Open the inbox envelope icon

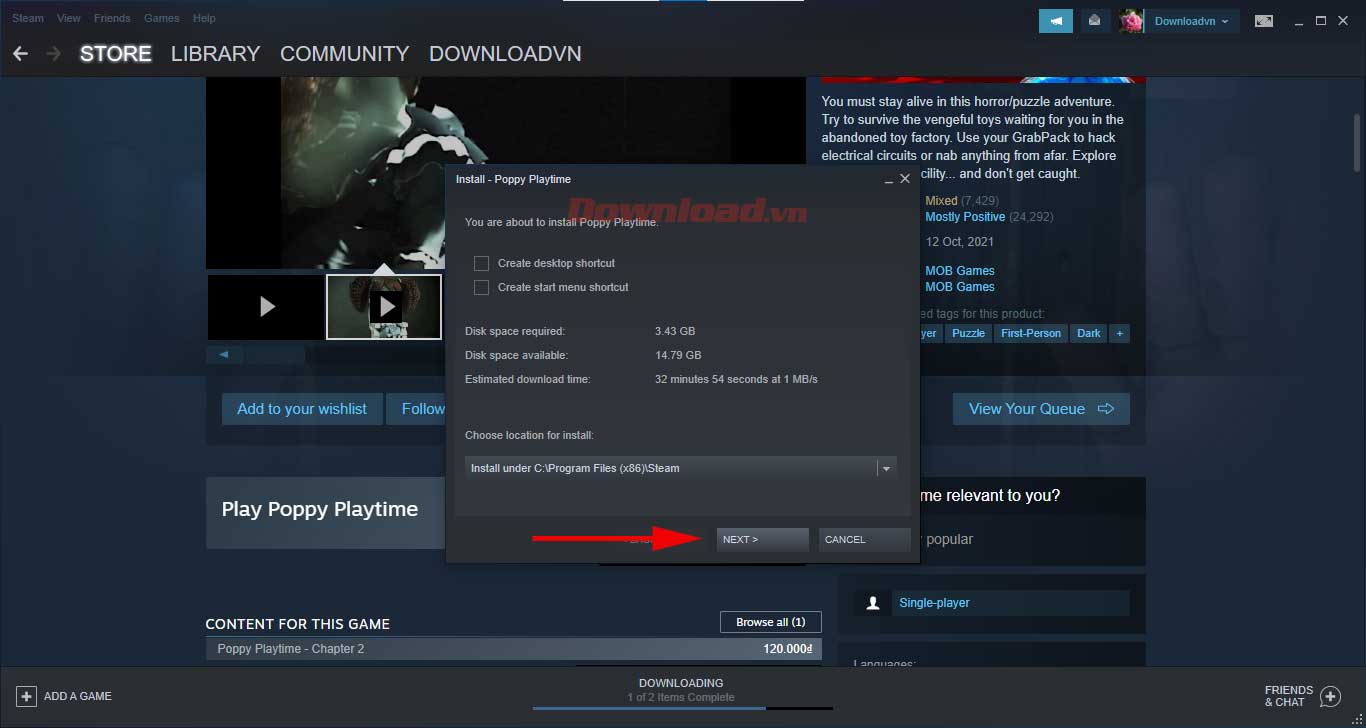(x=1095, y=21)
